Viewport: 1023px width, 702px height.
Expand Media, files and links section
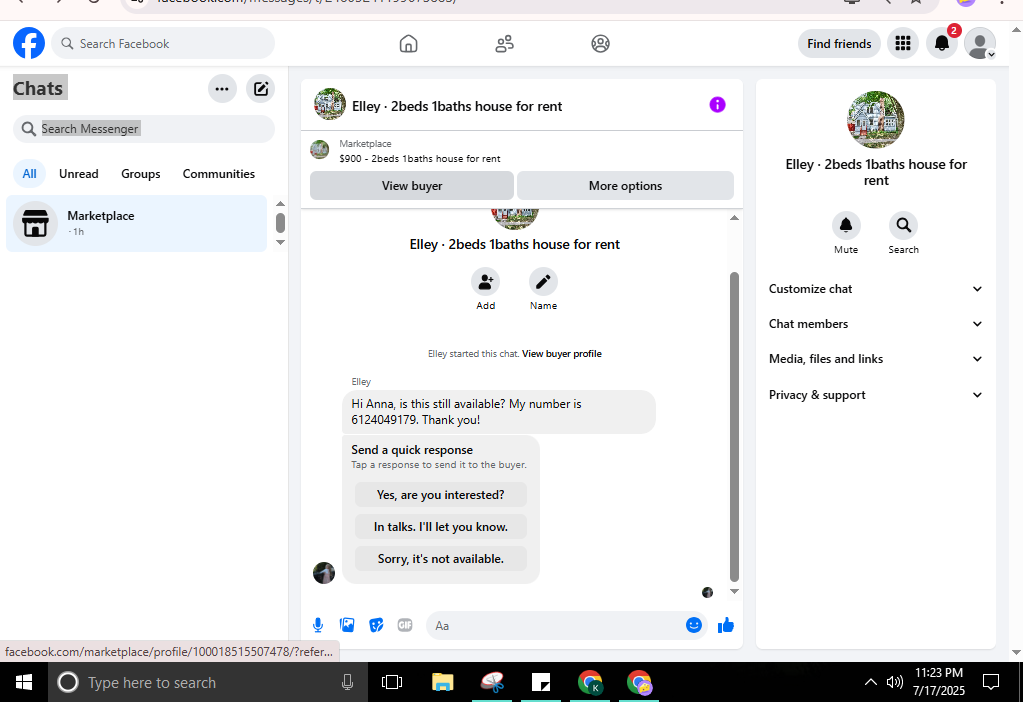(x=876, y=359)
